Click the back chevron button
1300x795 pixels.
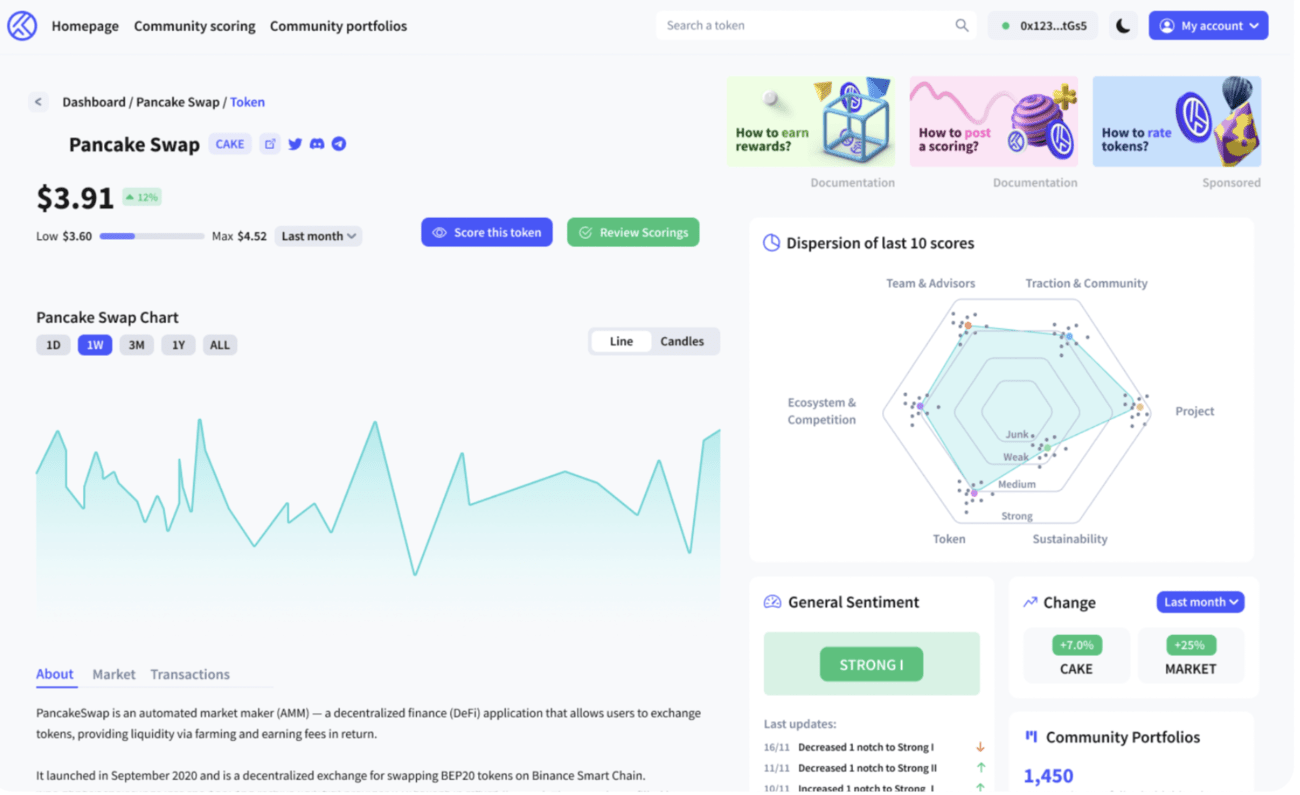pyautogui.click(x=38, y=102)
